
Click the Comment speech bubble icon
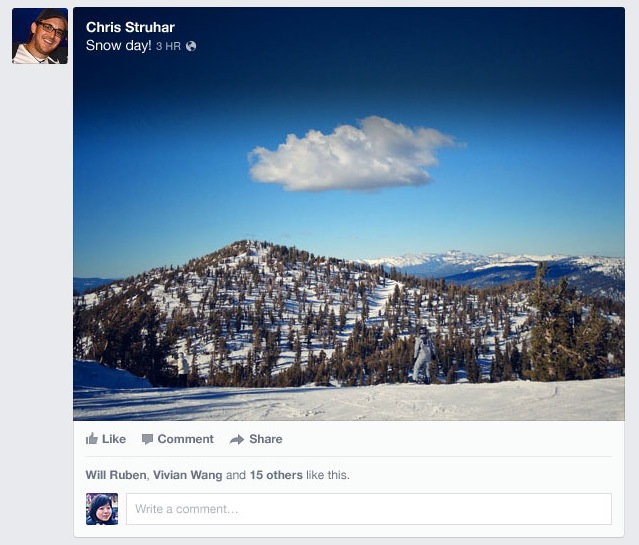pyautogui.click(x=147, y=439)
